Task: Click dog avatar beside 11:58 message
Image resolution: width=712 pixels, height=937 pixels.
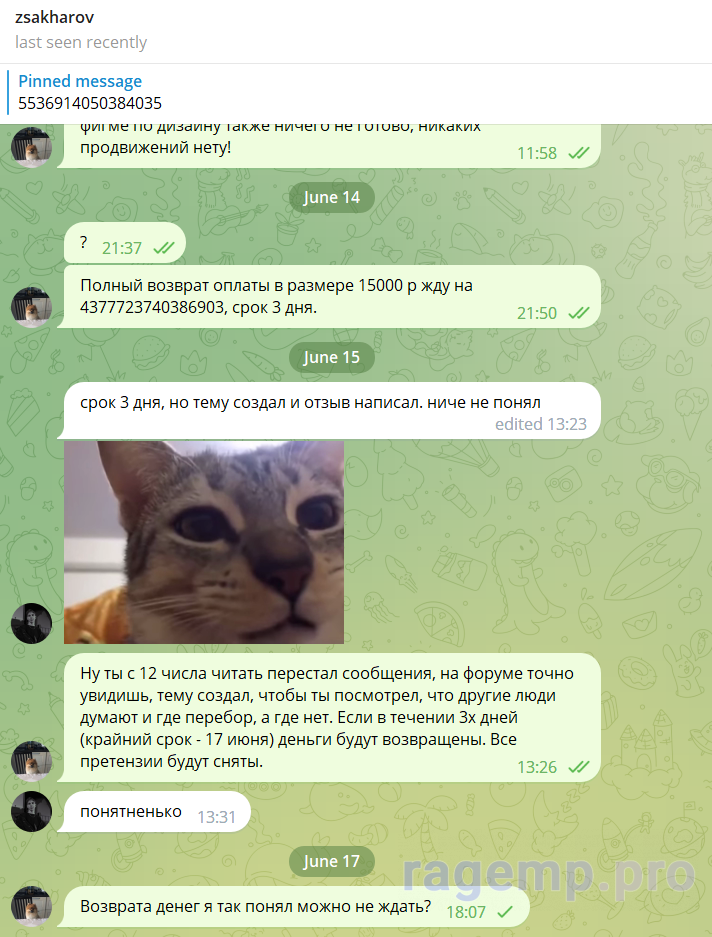Action: tap(31, 147)
